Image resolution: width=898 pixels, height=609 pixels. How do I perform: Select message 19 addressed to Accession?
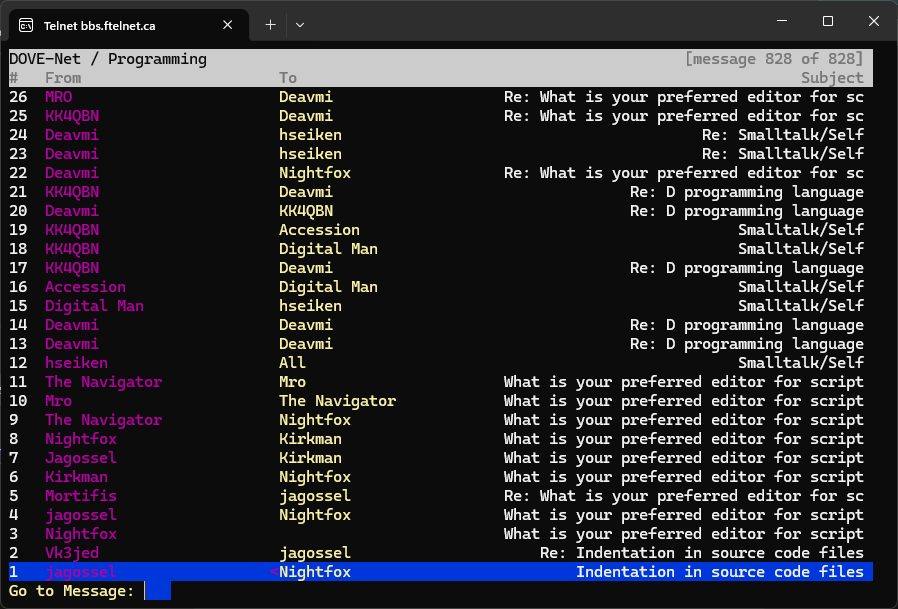click(x=440, y=230)
